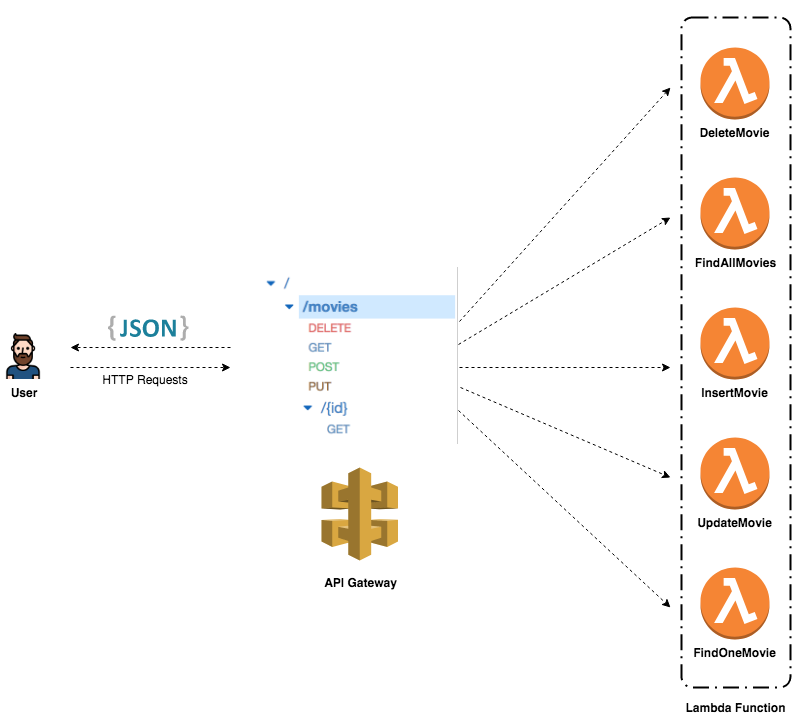
Task: Click the FindAllMovies label
Action: point(735,263)
